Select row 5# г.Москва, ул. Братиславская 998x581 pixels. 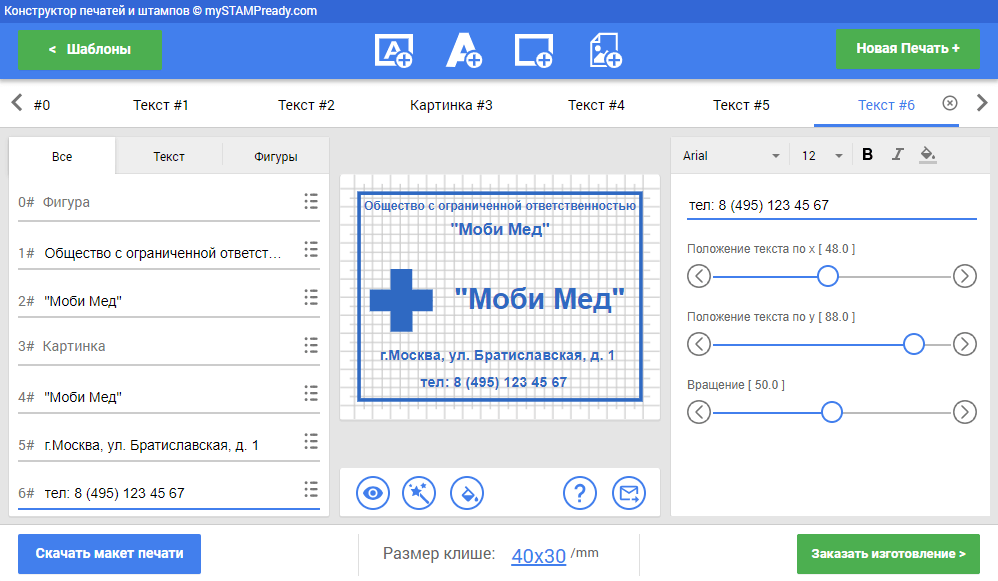[169, 445]
